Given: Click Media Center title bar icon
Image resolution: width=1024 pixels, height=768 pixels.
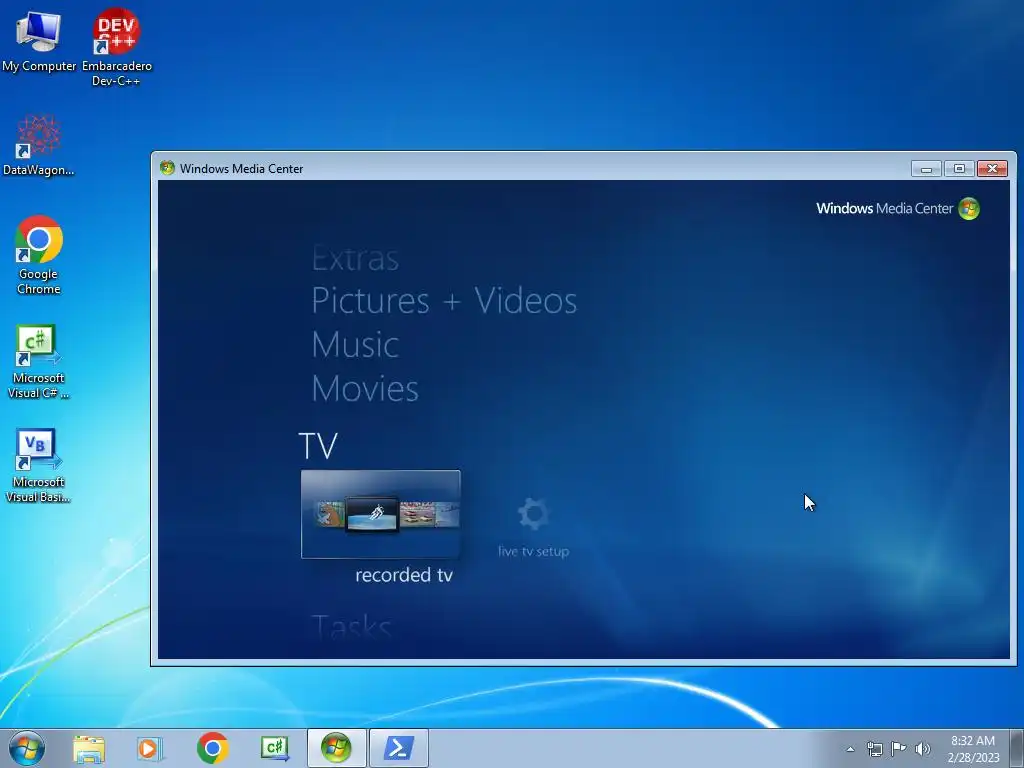Looking at the screenshot, I should click(x=167, y=168).
